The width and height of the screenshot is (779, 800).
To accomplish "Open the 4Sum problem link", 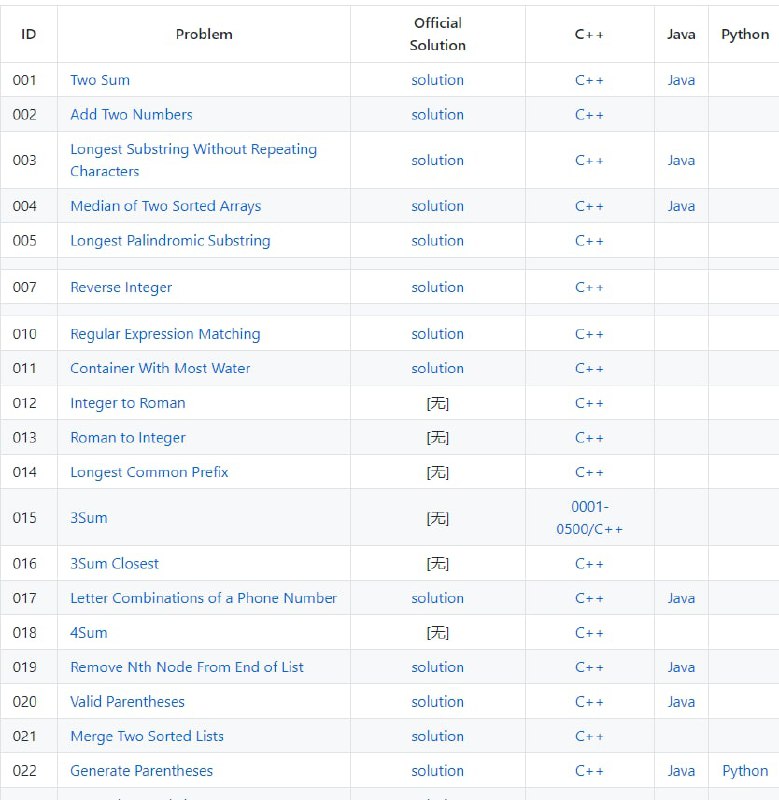I will point(89,633).
